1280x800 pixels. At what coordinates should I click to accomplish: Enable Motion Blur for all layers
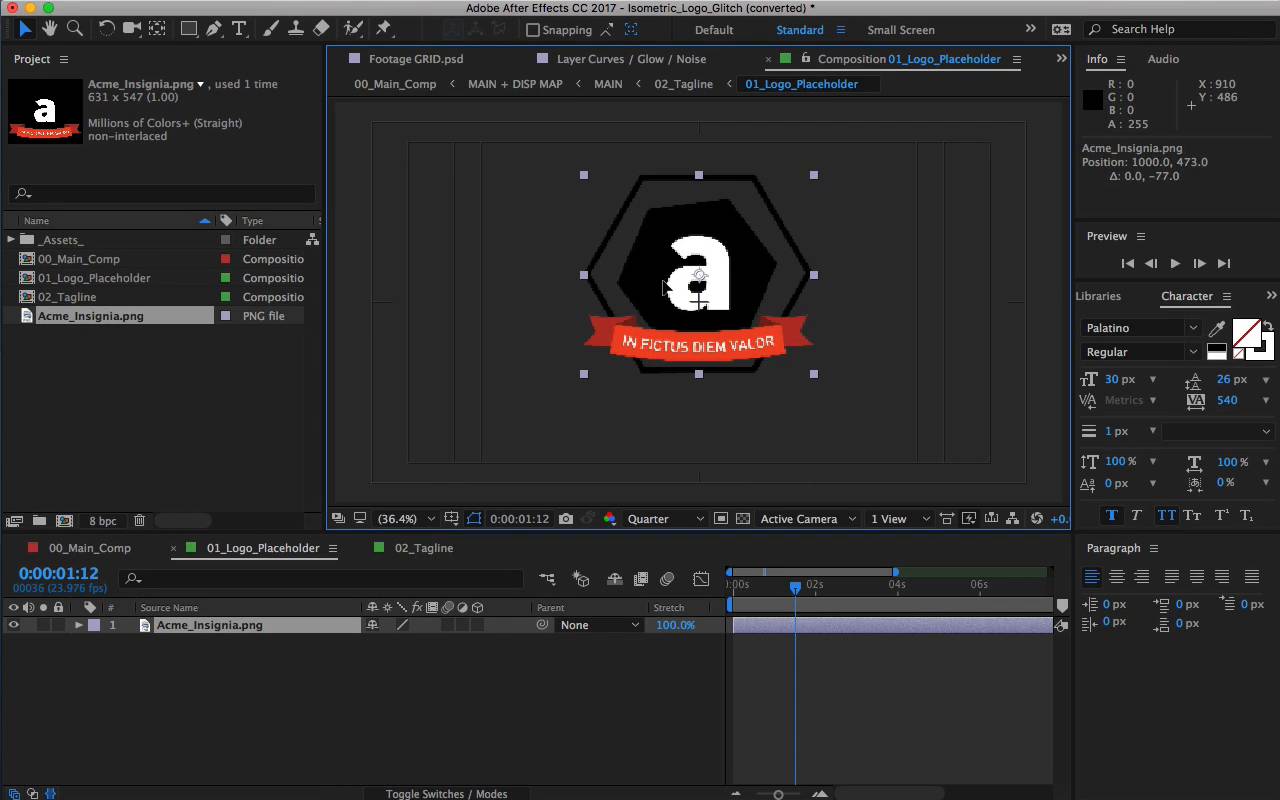[x=667, y=579]
